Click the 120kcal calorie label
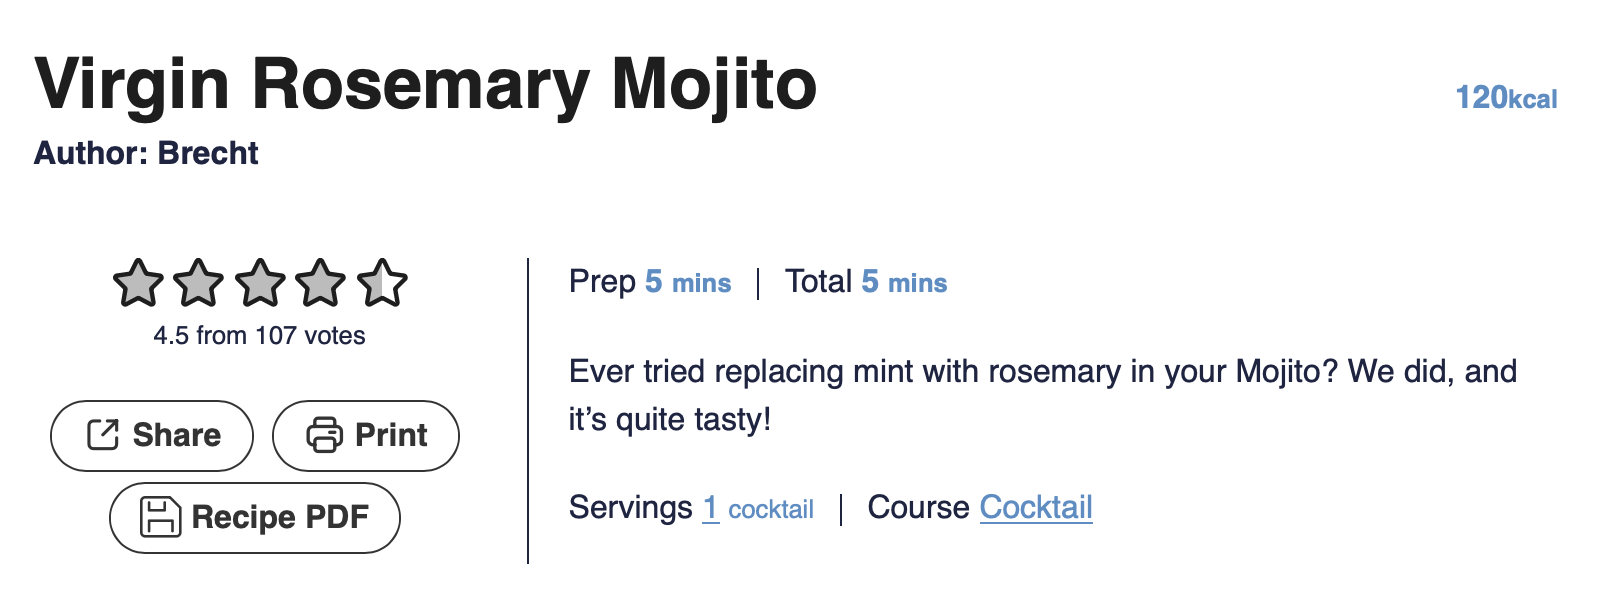 pyautogui.click(x=1506, y=98)
